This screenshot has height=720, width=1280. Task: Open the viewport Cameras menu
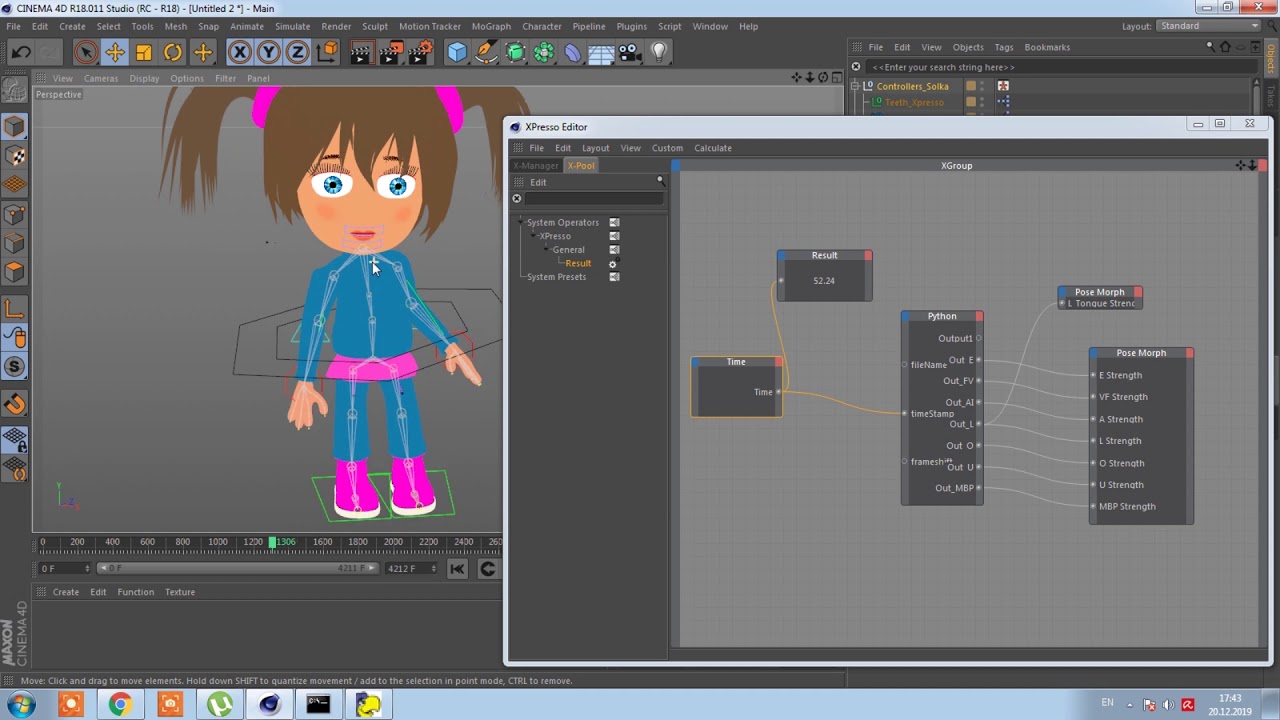100,78
